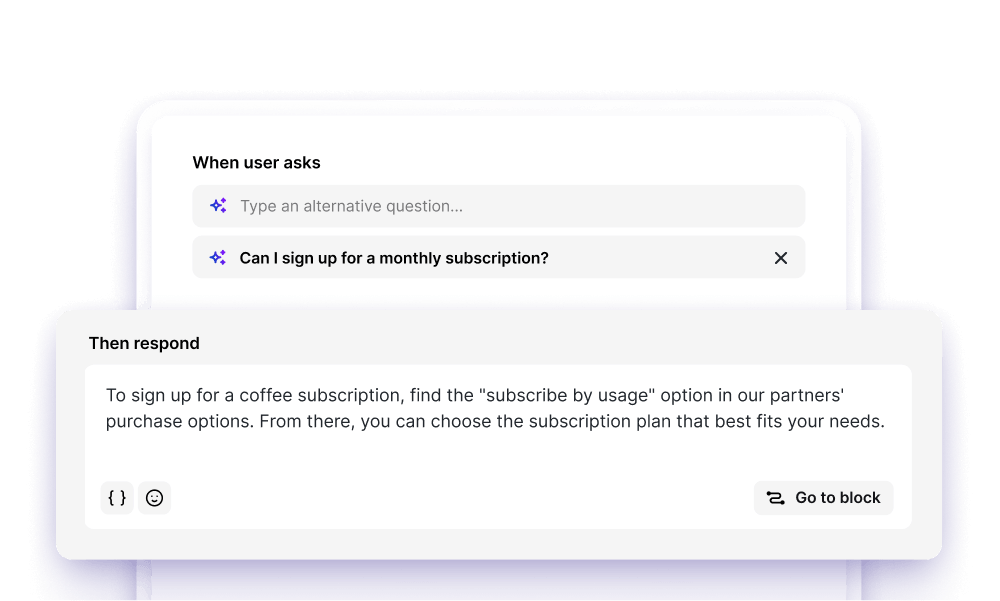Click the connector arrow icon on Go to block
This screenshot has height=601, width=1000.
775,497
